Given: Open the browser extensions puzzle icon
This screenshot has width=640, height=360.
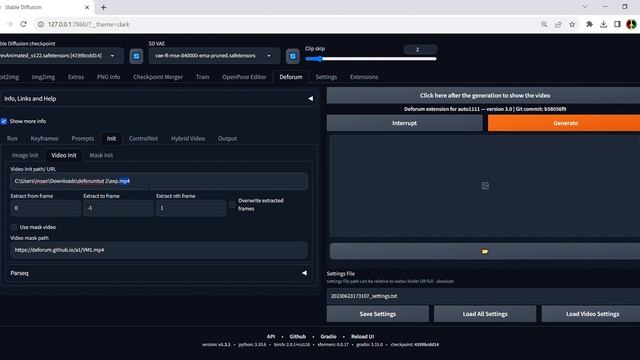Looking at the screenshot, I should (589, 24).
